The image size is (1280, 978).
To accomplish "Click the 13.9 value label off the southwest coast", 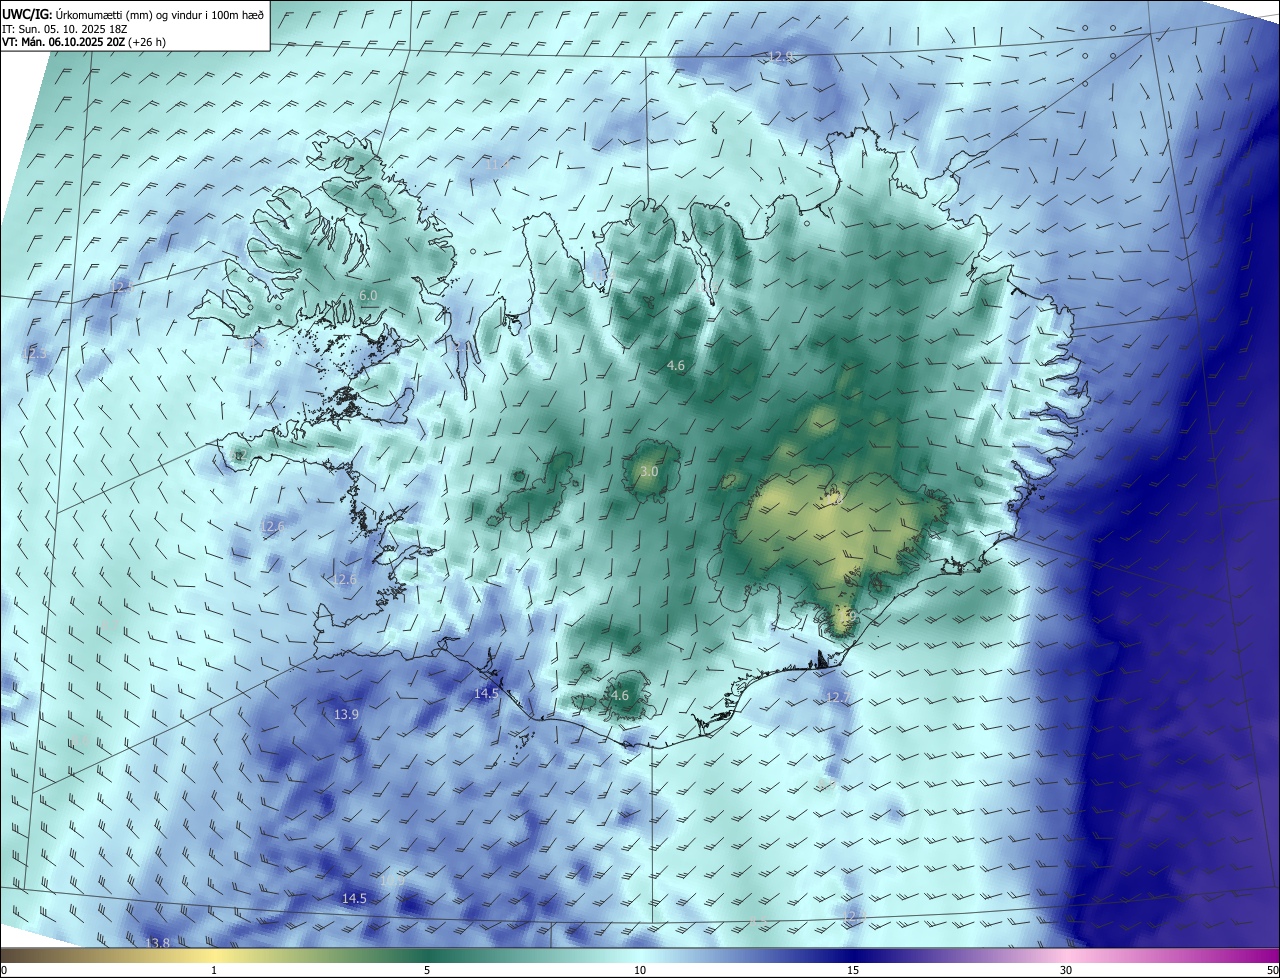I will 346,714.
